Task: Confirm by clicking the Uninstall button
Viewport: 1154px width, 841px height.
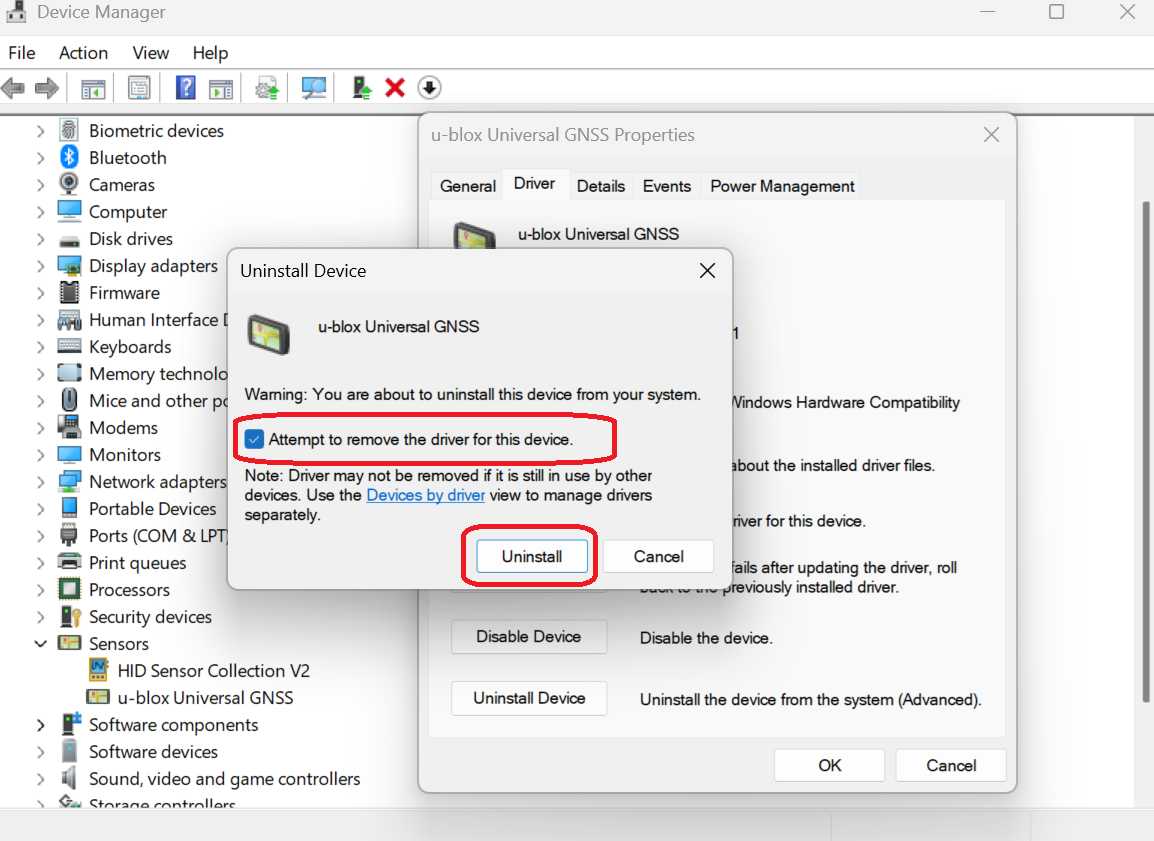Action: tap(531, 556)
